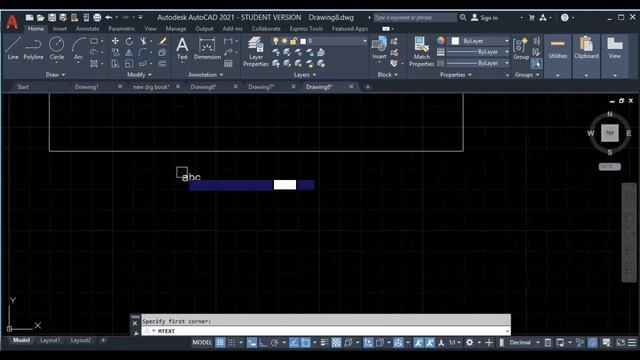Select the Stretch tool icon
Screen dimensions: 640x360
[116, 64]
